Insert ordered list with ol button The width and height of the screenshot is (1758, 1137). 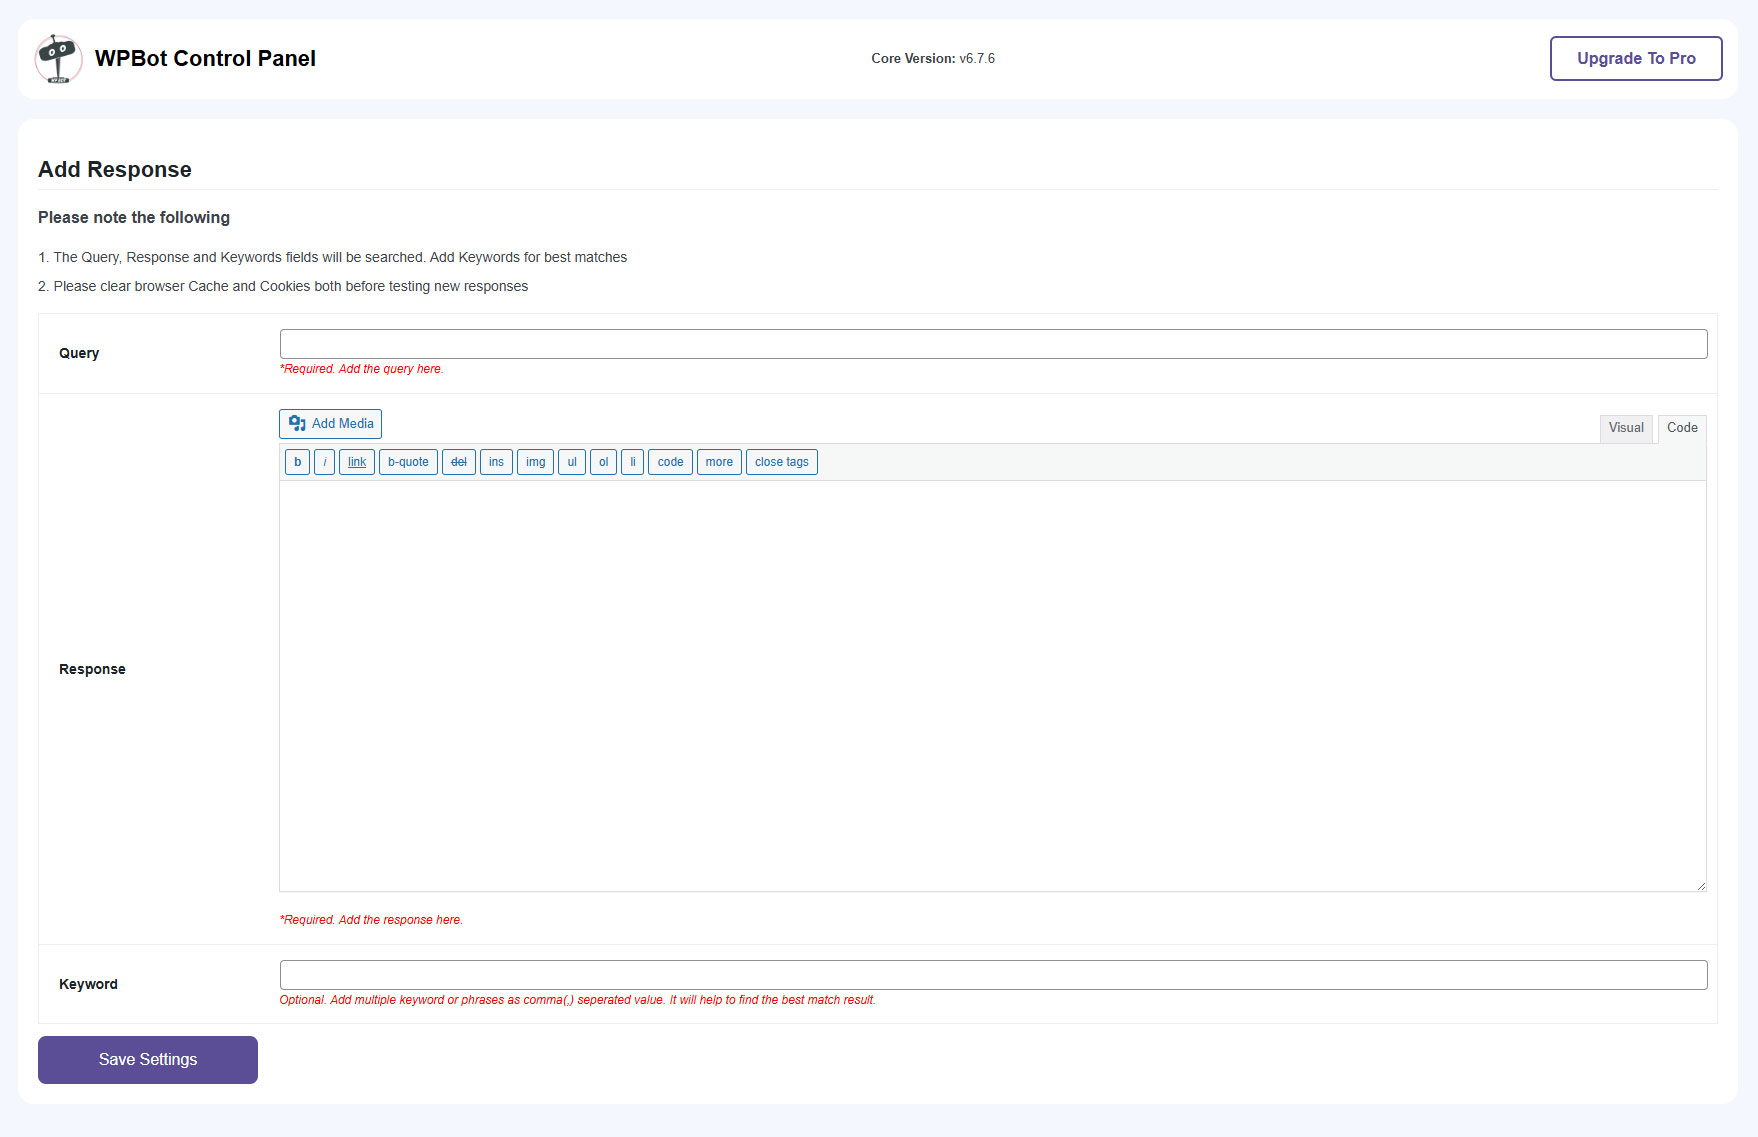coord(603,462)
